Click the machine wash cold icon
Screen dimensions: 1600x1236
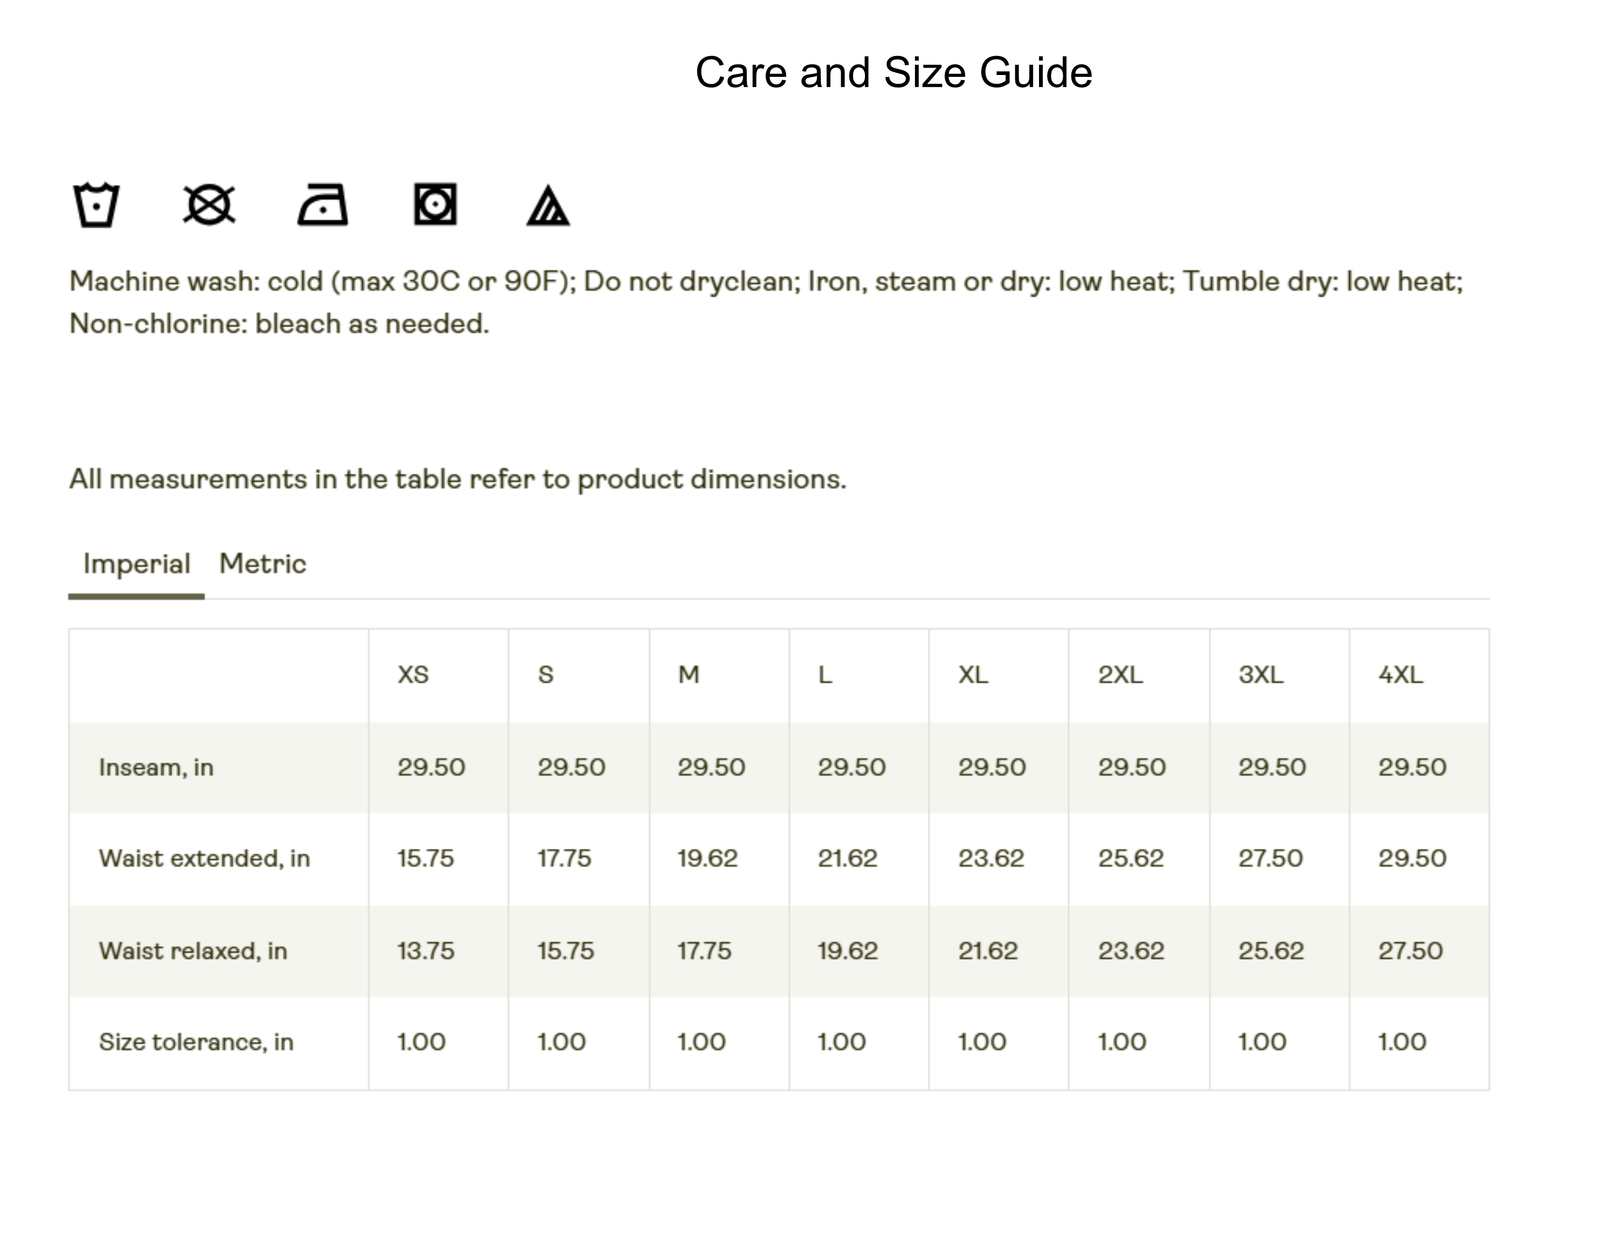[96, 205]
